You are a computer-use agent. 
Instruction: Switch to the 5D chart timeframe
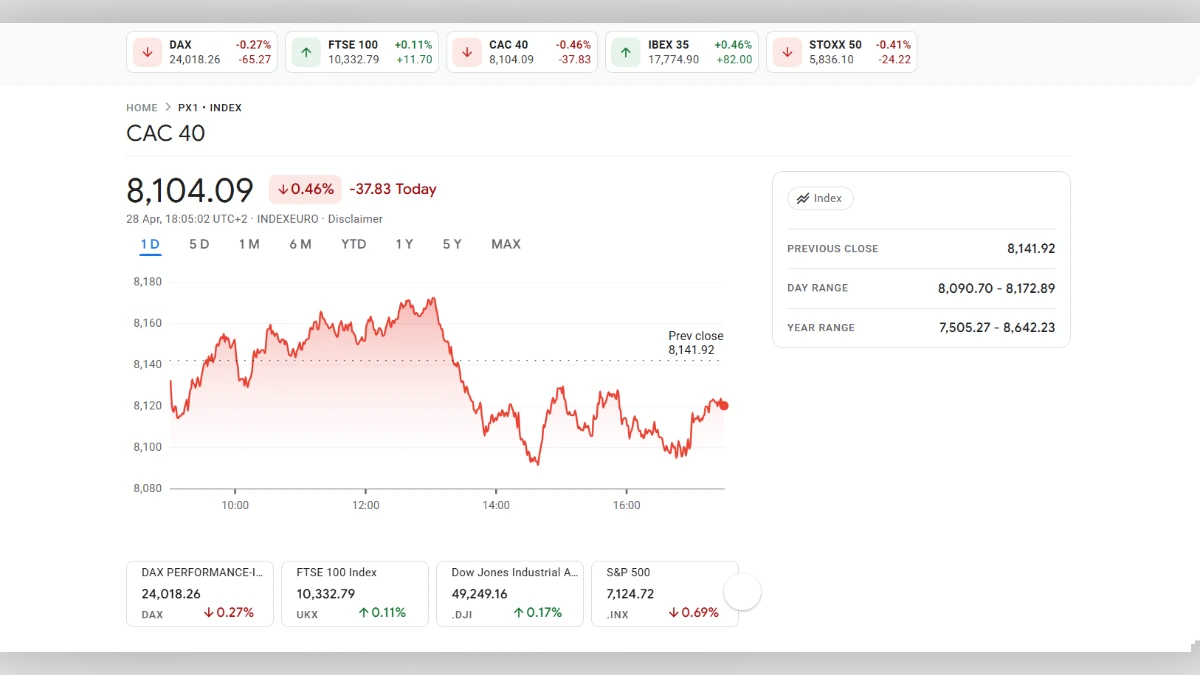[x=199, y=243]
